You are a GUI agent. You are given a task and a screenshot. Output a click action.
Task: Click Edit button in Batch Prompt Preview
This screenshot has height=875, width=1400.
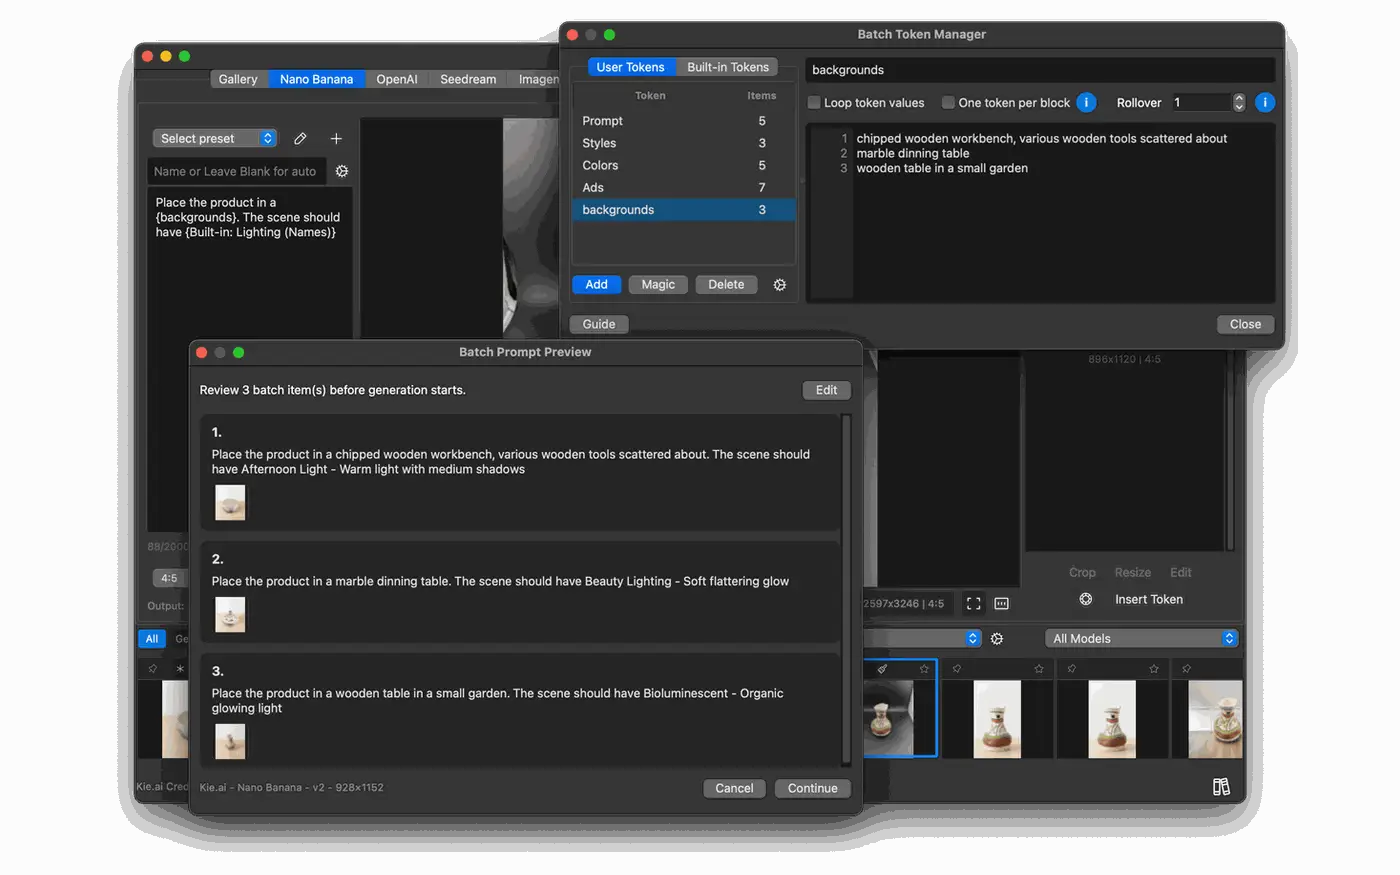(826, 390)
